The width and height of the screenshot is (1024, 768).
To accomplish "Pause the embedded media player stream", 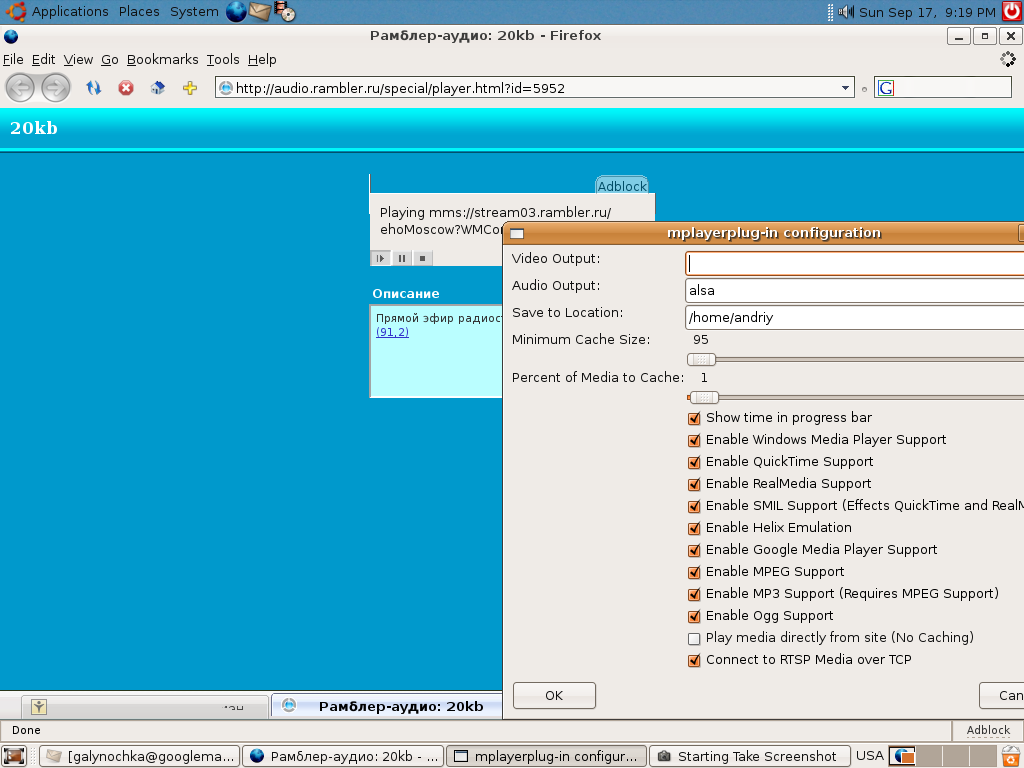I will tap(402, 258).
